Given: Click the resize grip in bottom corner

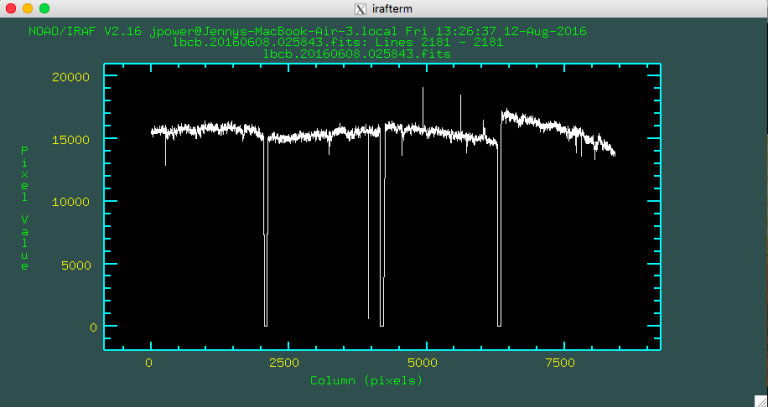Looking at the screenshot, I should click(x=761, y=401).
